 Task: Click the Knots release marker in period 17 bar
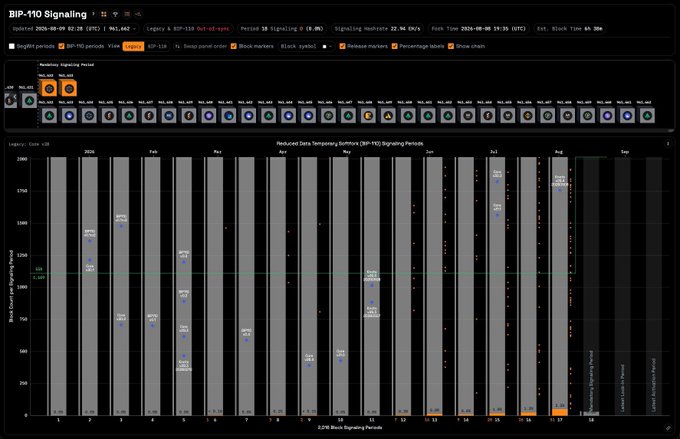pos(560,190)
